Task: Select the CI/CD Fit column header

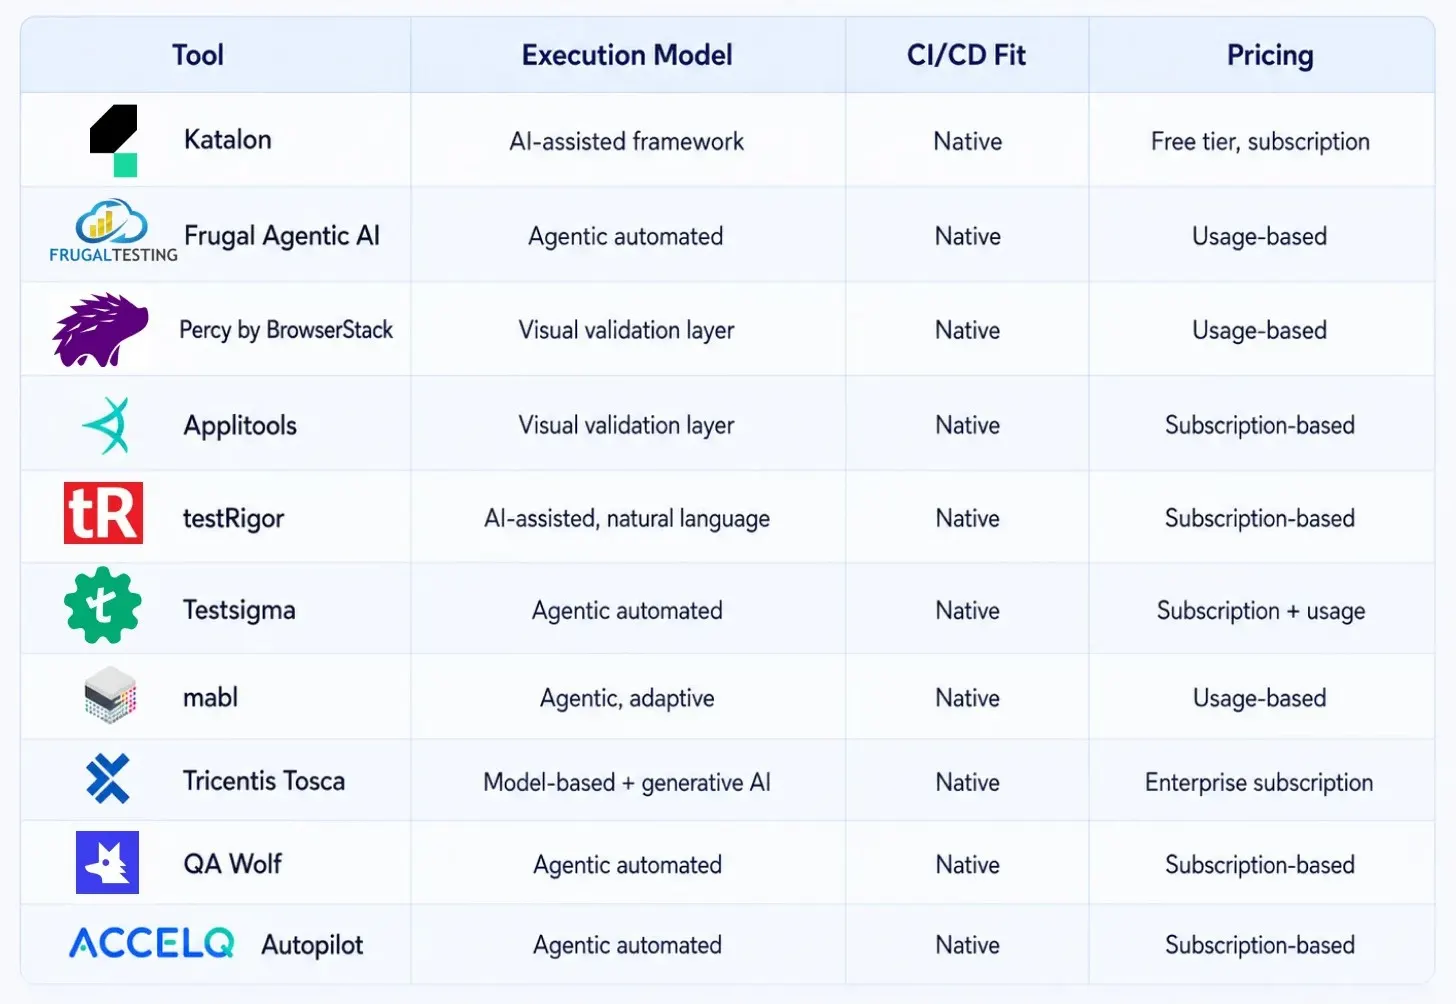Action: tap(966, 55)
